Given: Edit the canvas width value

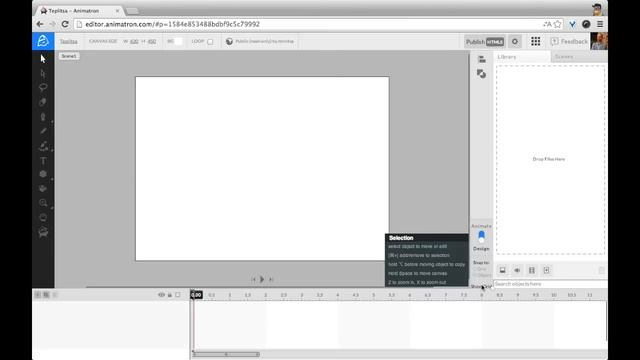Looking at the screenshot, I should (x=134, y=41).
